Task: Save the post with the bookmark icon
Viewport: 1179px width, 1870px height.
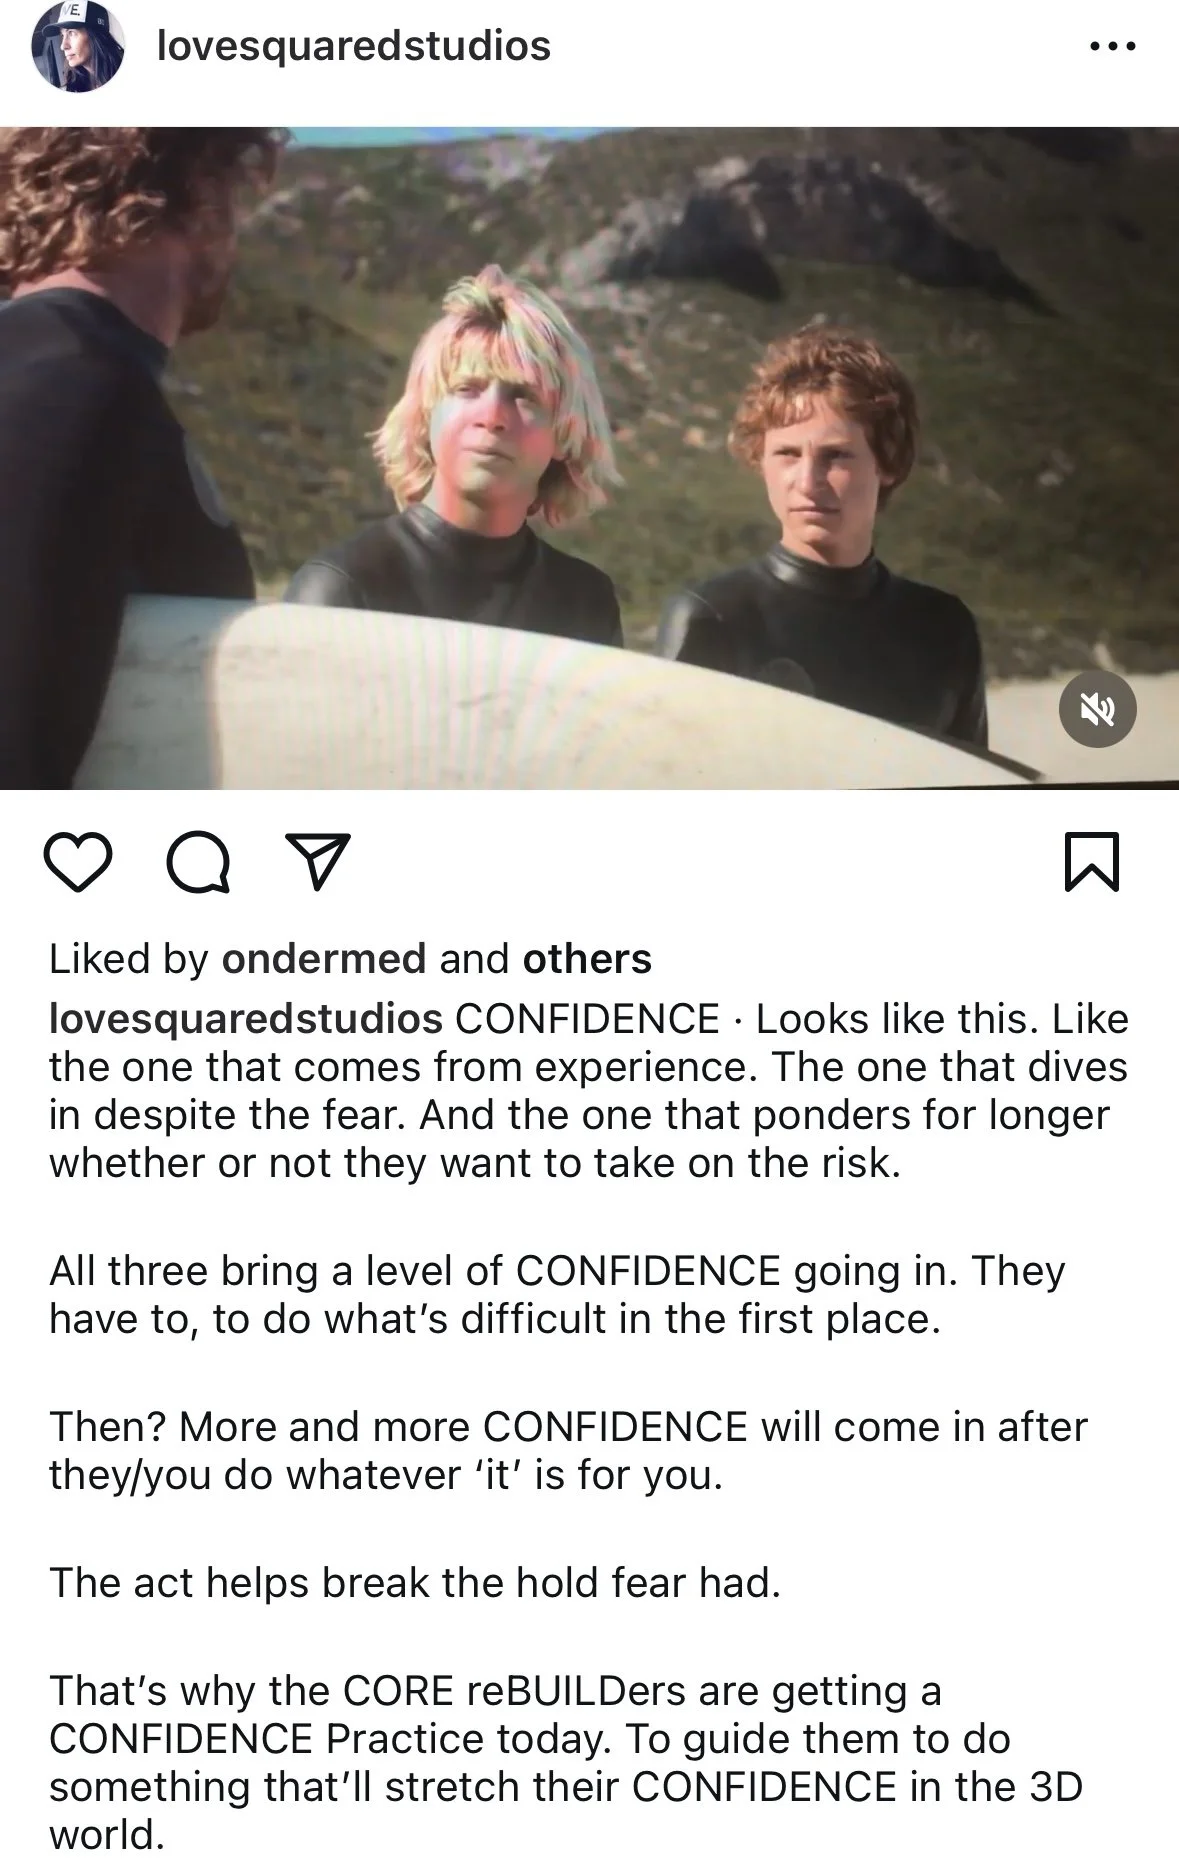Action: (1091, 861)
